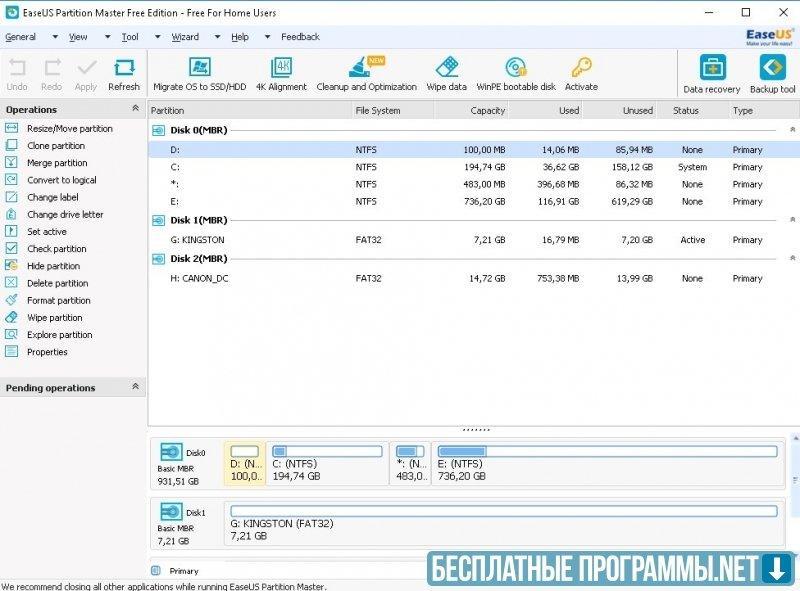The image size is (800, 591).
Task: Sort by File System column header
Action: [393, 110]
